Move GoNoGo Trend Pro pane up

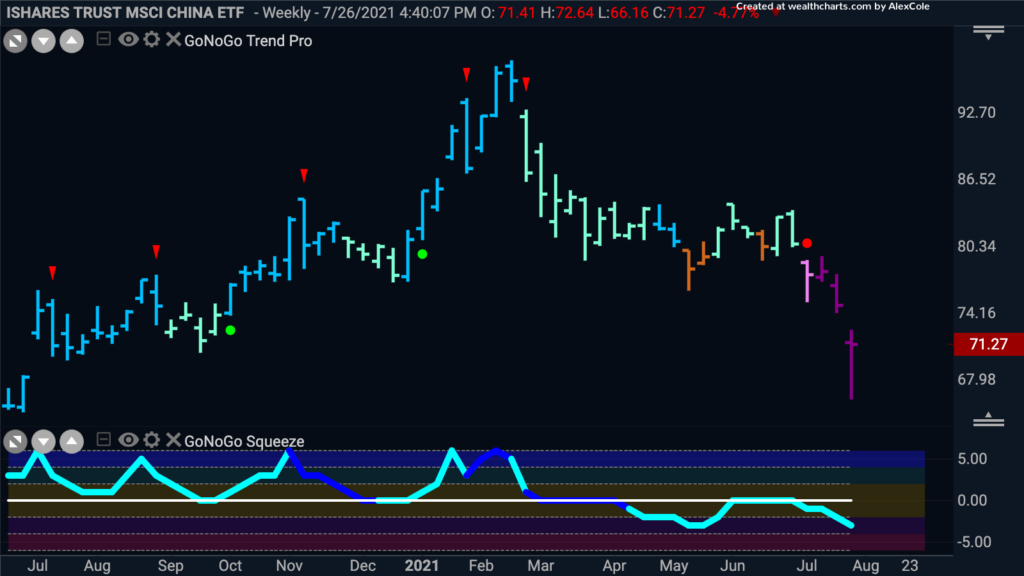(72, 41)
